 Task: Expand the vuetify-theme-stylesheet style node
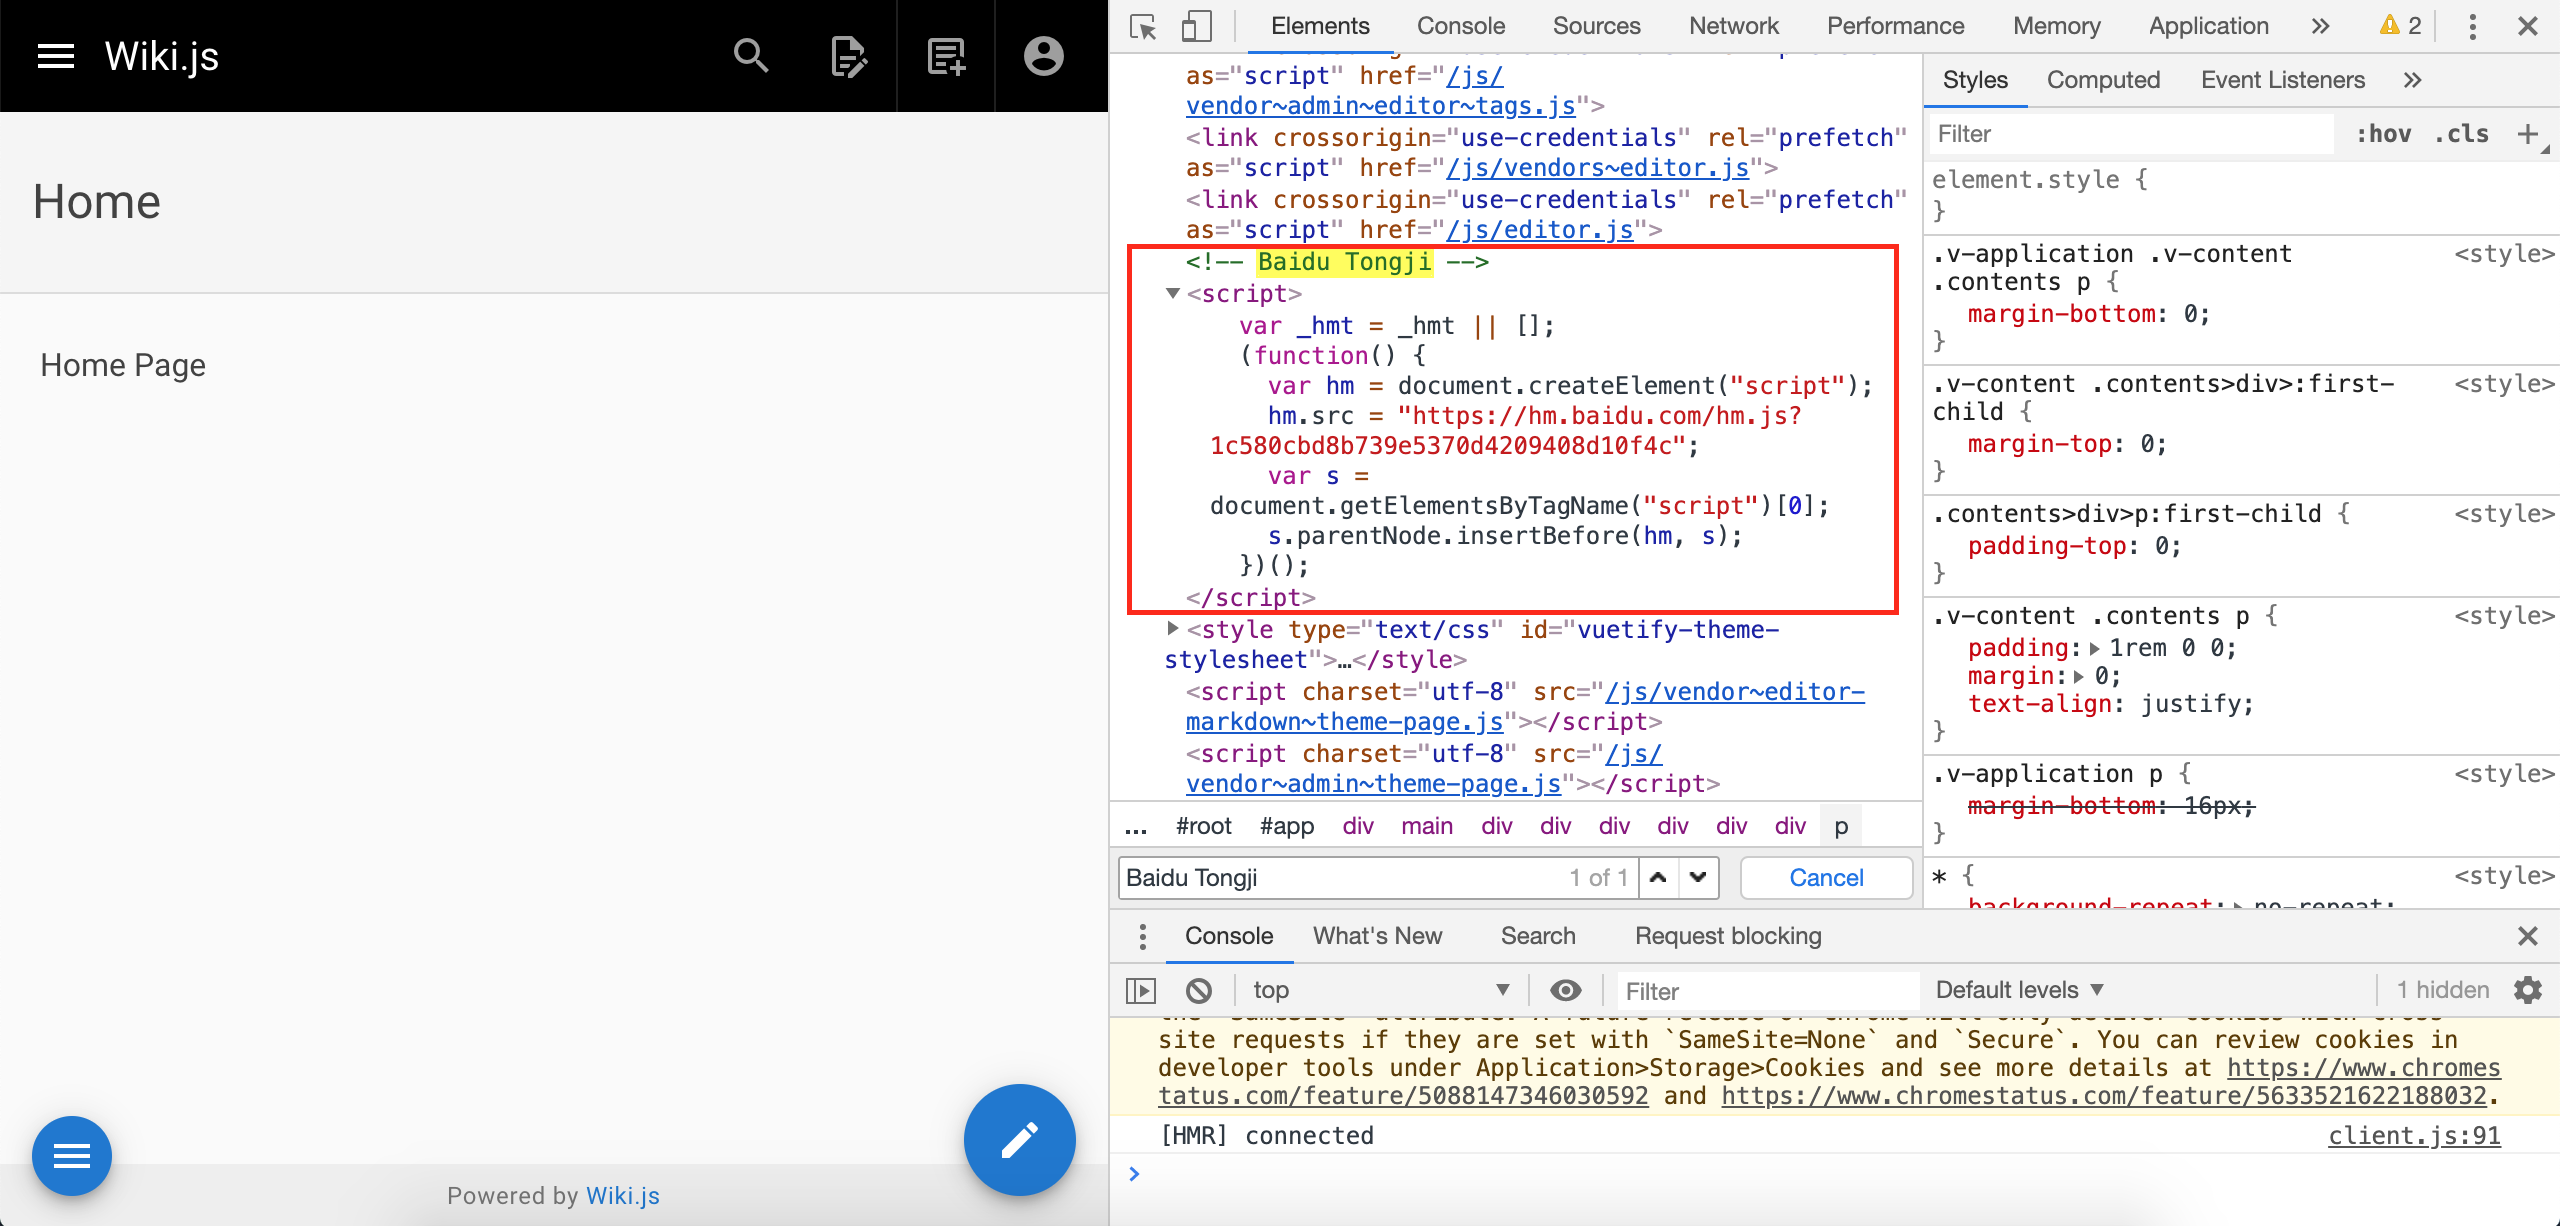[1173, 629]
